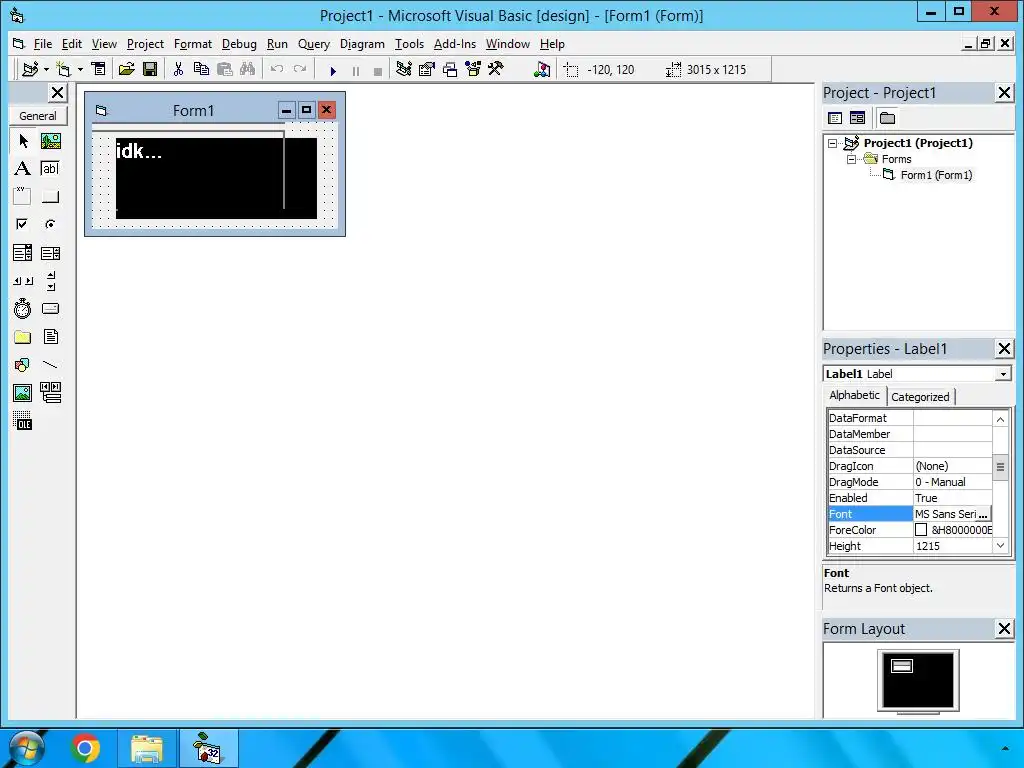Save the project with floppy icon

pos(150,69)
